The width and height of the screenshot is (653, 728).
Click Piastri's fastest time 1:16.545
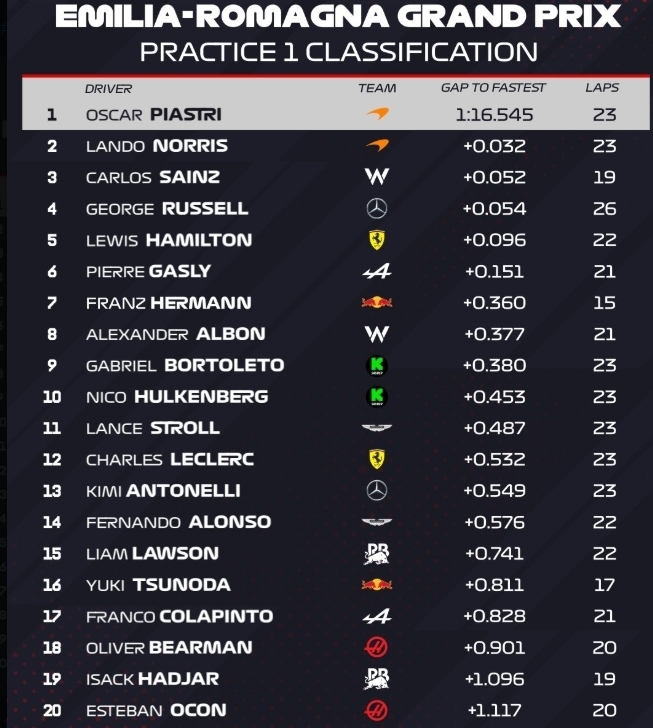click(x=494, y=115)
